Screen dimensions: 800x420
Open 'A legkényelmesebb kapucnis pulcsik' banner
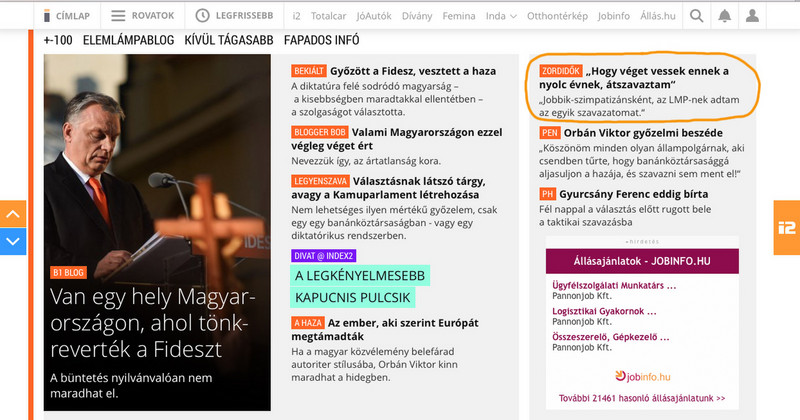coord(360,286)
